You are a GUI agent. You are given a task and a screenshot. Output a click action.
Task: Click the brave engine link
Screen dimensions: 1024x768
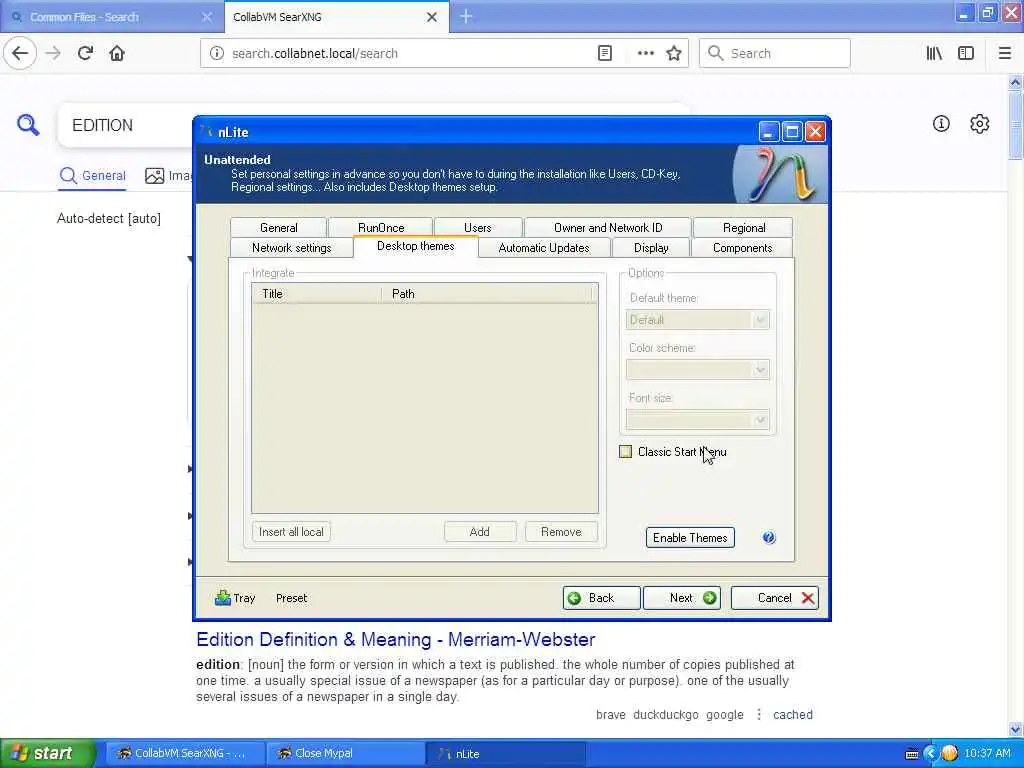611,714
